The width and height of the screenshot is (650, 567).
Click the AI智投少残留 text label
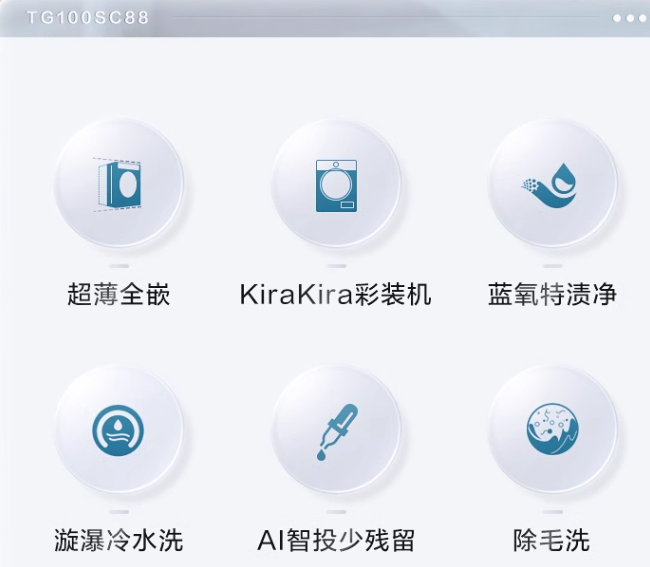pos(336,540)
